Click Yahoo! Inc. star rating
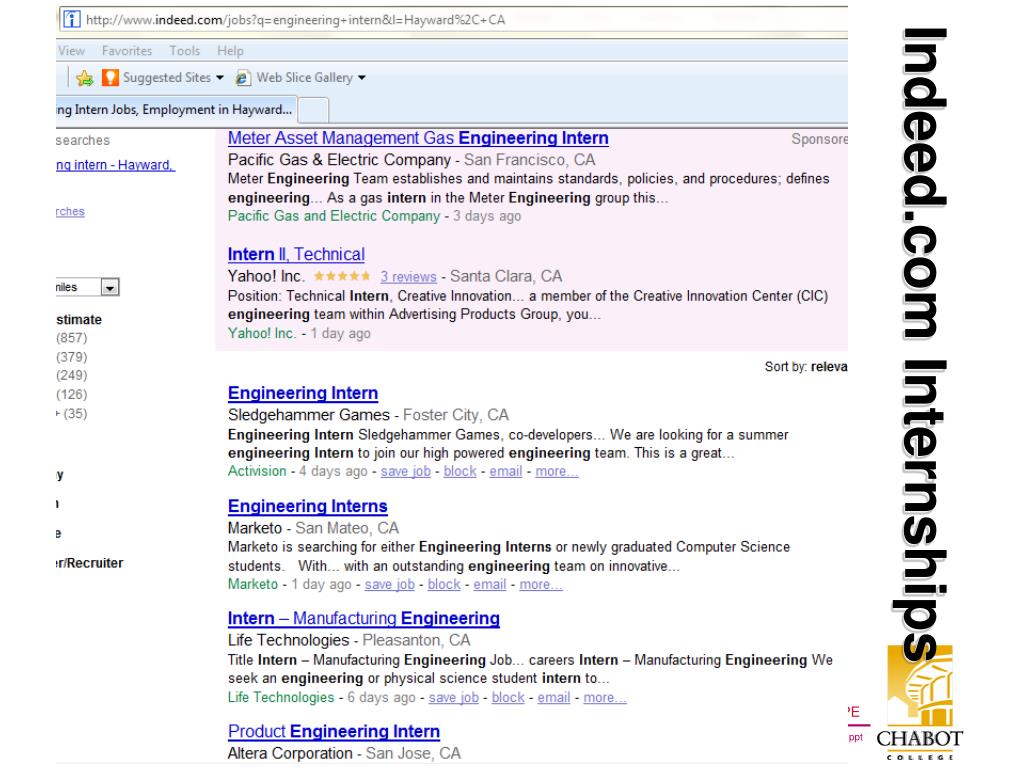The image size is (1024, 768). (x=342, y=276)
